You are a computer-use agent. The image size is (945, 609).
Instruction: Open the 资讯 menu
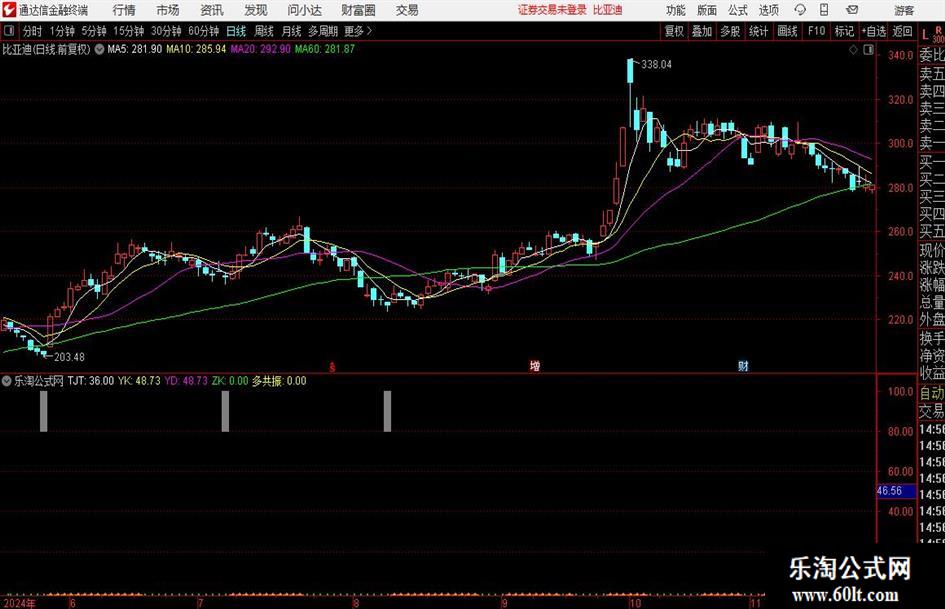tap(212, 10)
